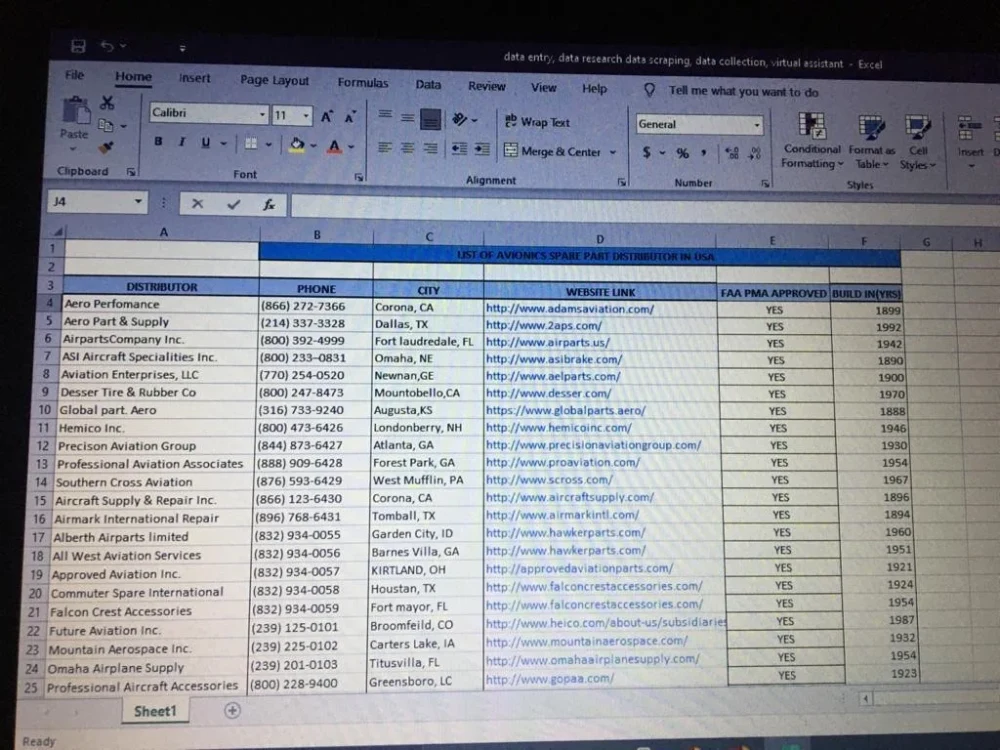Decrease font size with small A icon

point(350,117)
